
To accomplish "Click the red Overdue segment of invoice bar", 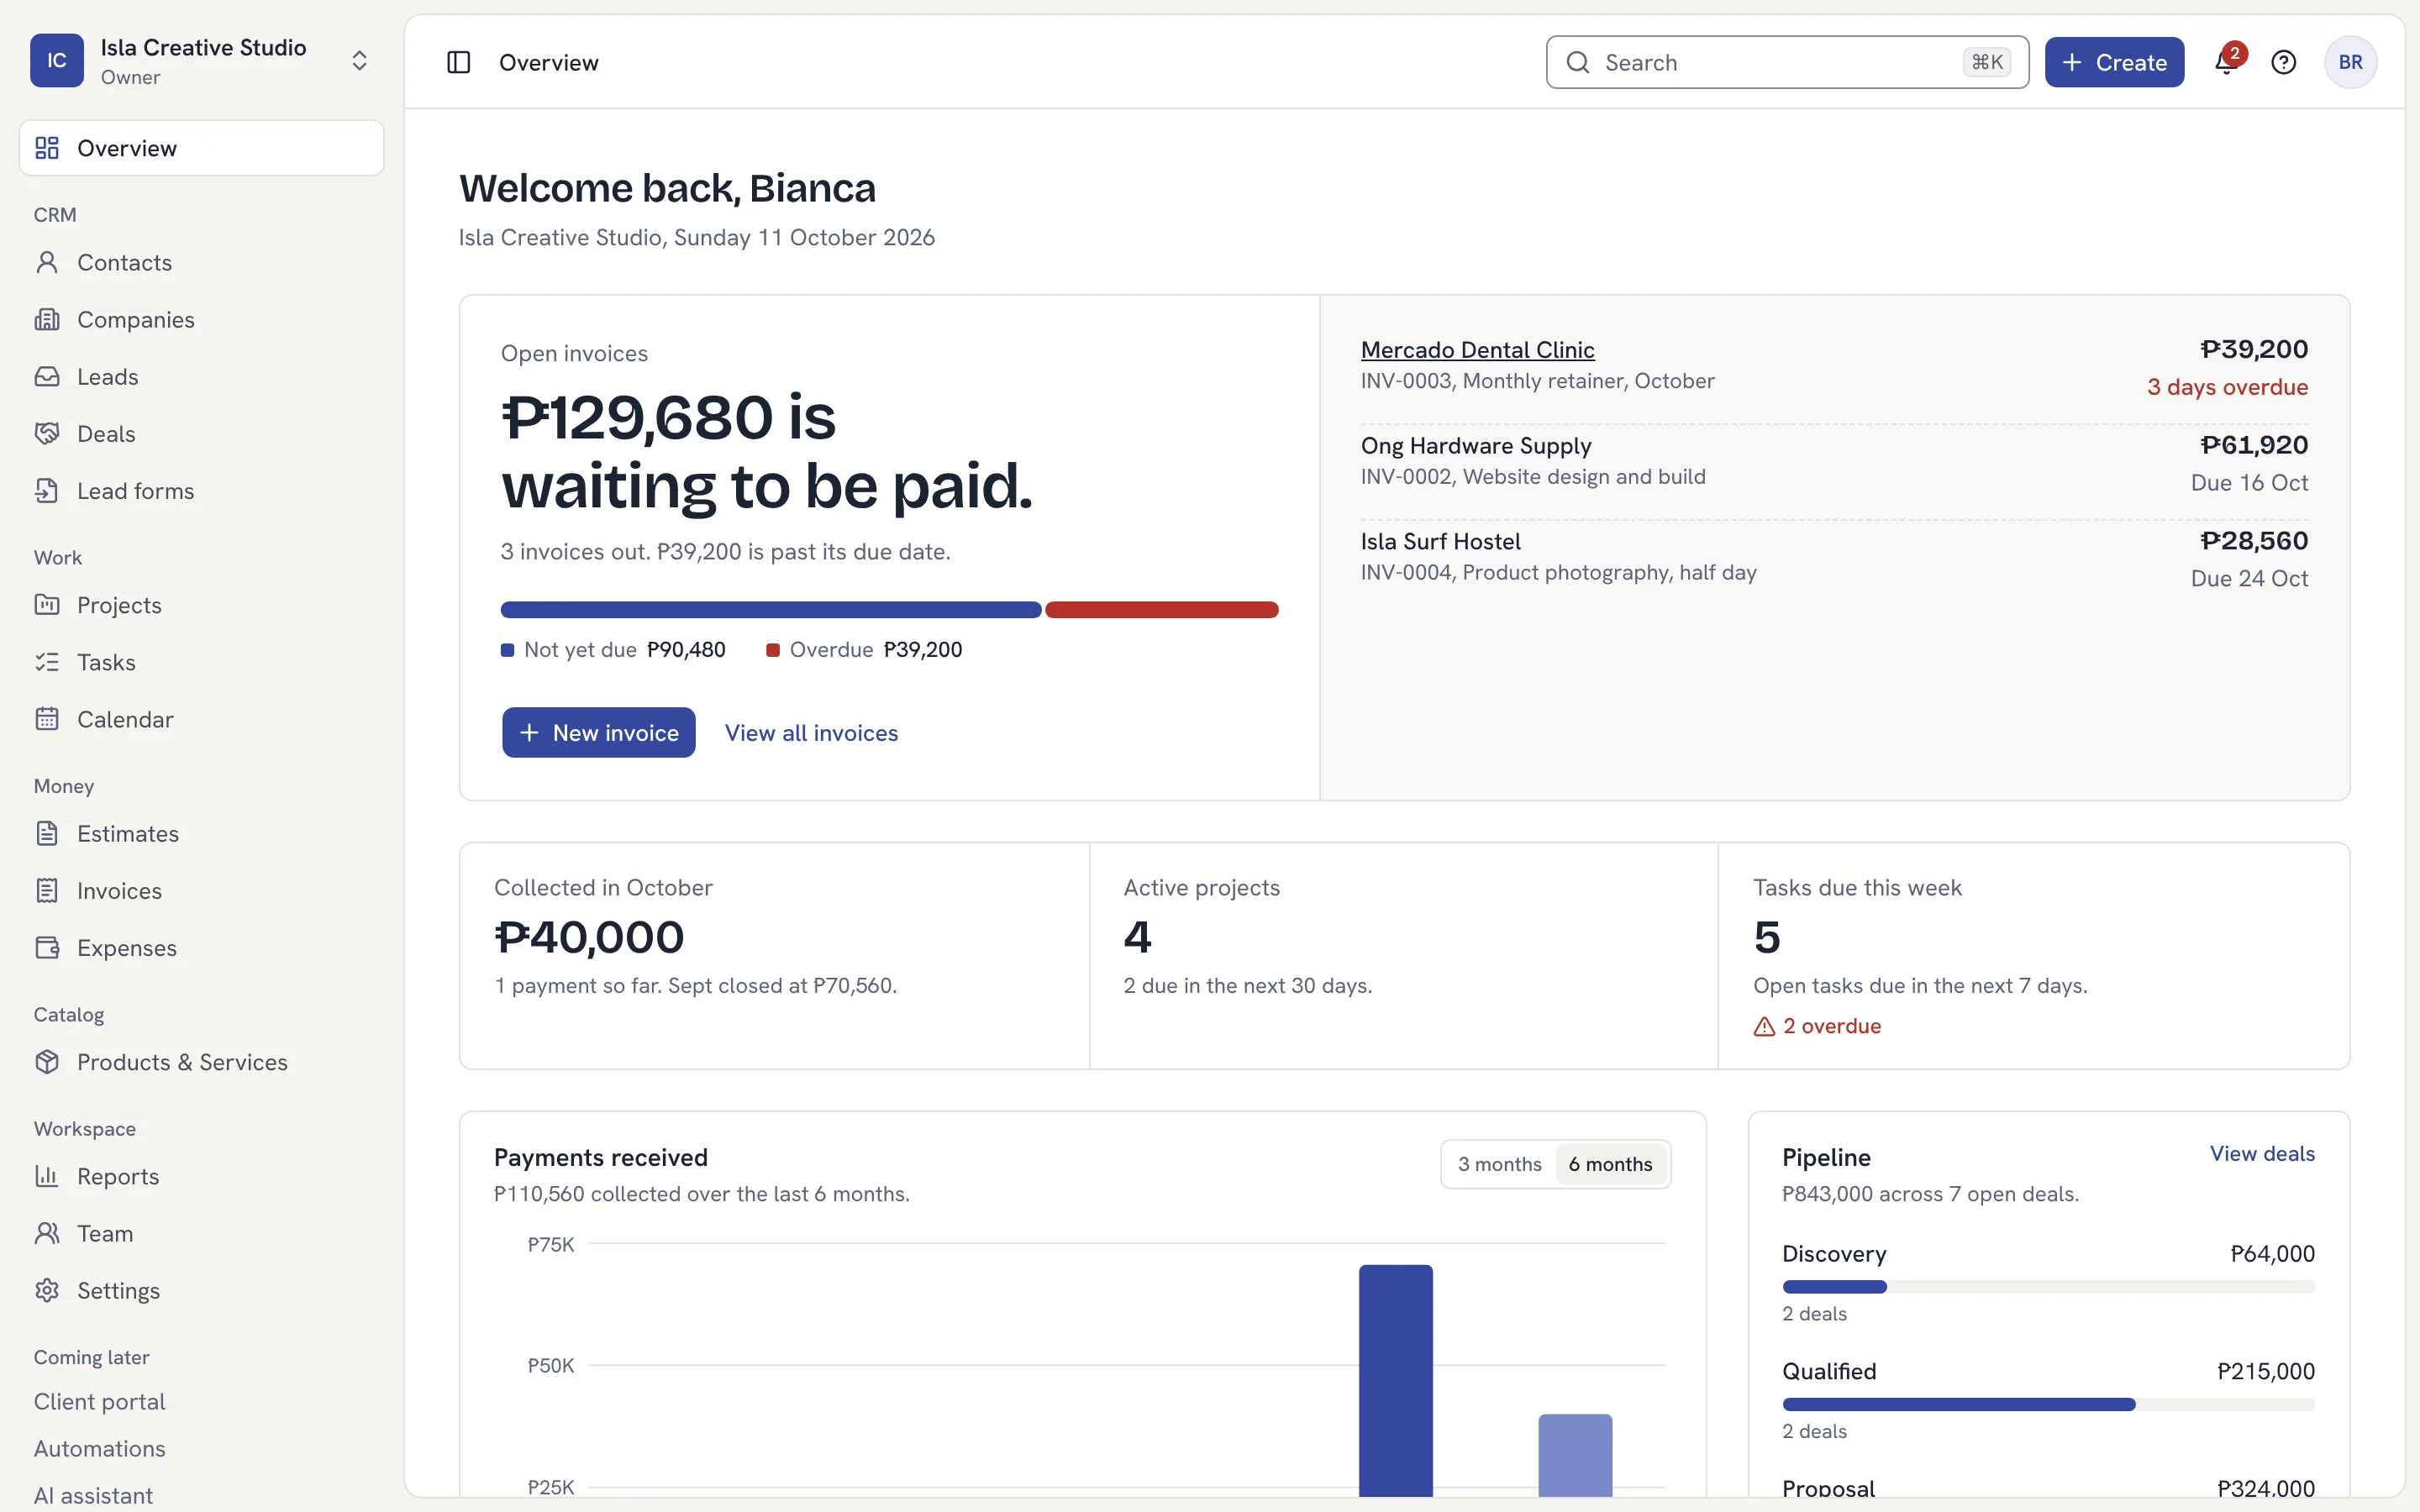I will pos(1161,610).
